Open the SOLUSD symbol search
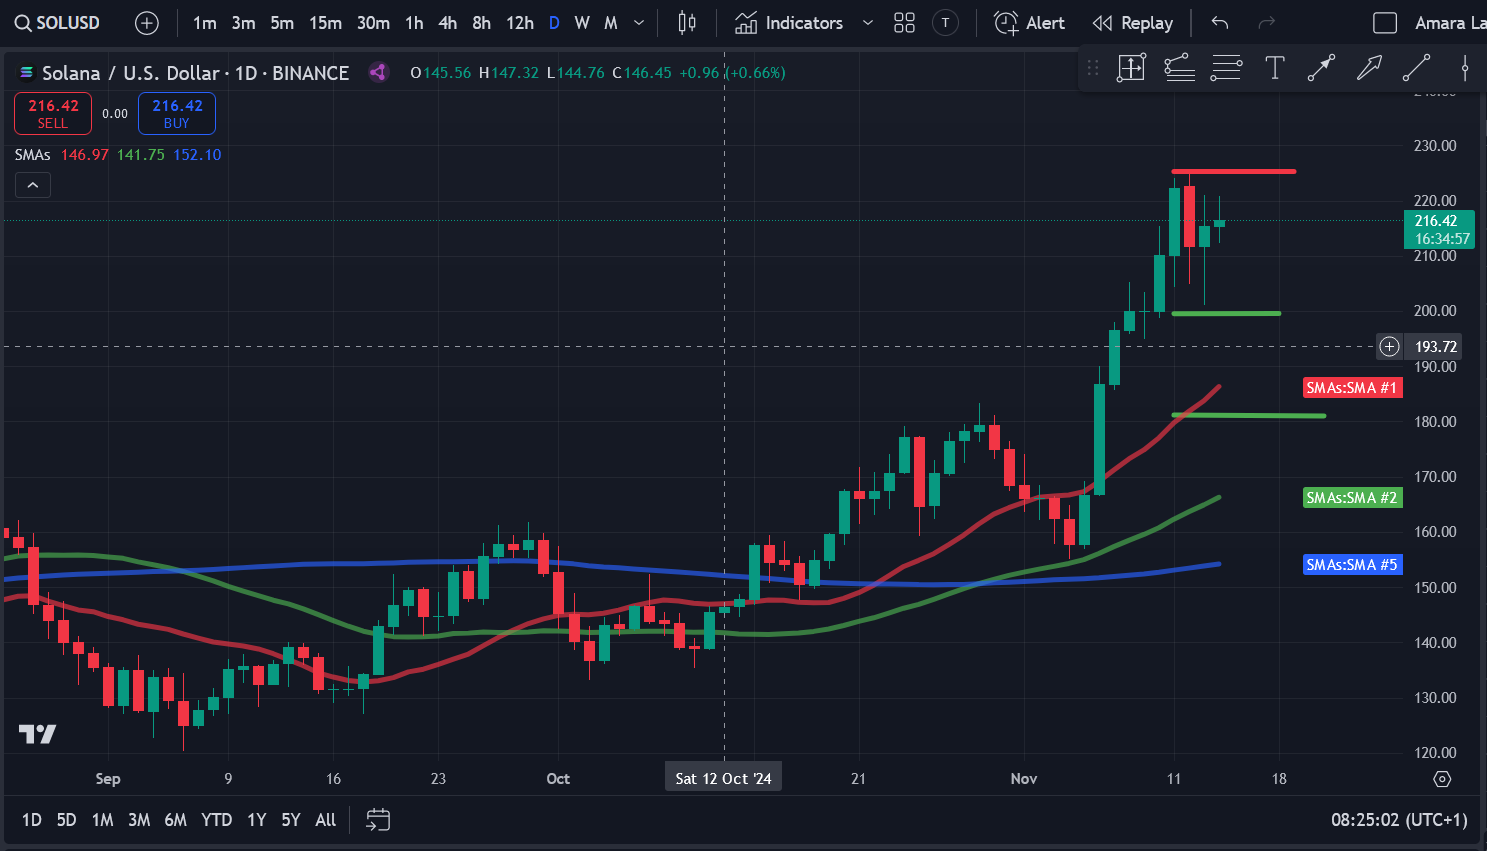The image size is (1487, 851). [58, 23]
